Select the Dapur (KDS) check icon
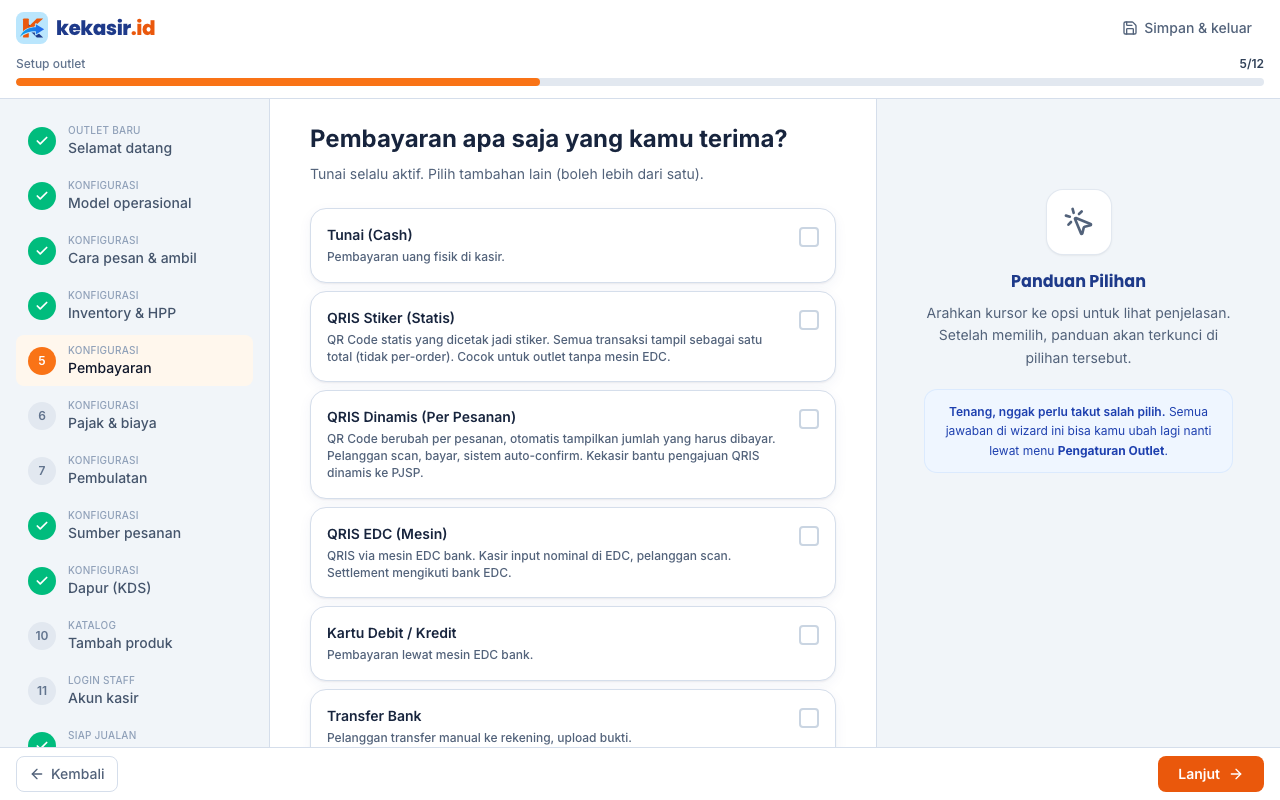1280x800 pixels. click(x=42, y=581)
